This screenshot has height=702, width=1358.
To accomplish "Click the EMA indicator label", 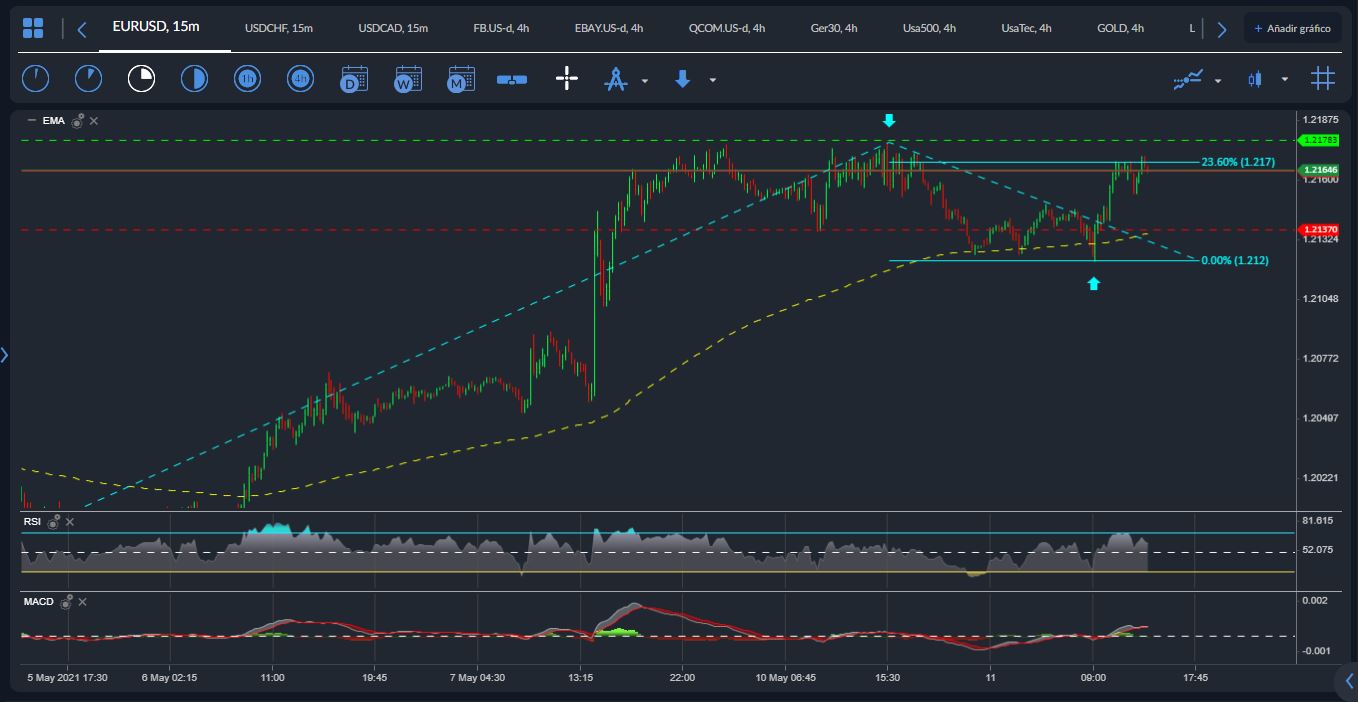I will 54,121.
